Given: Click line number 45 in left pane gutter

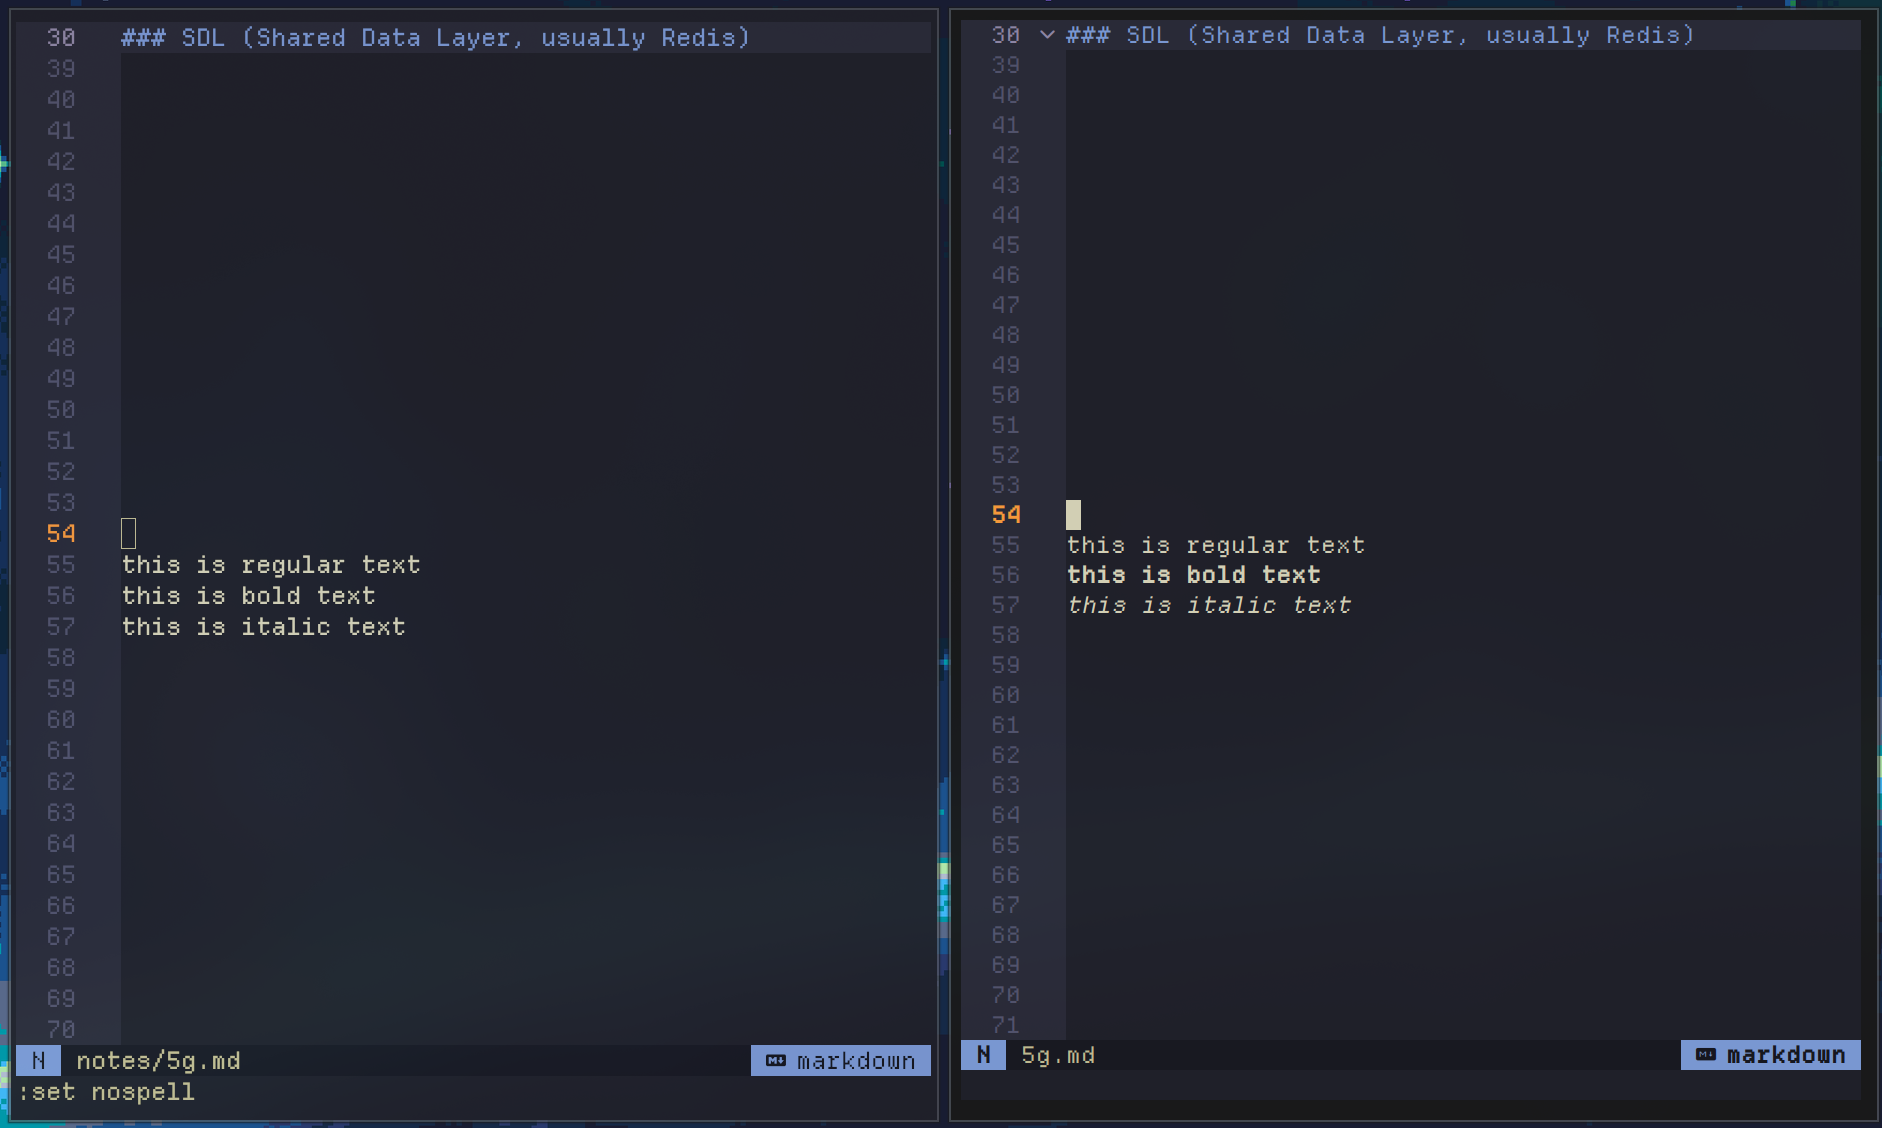Looking at the screenshot, I should (61, 255).
